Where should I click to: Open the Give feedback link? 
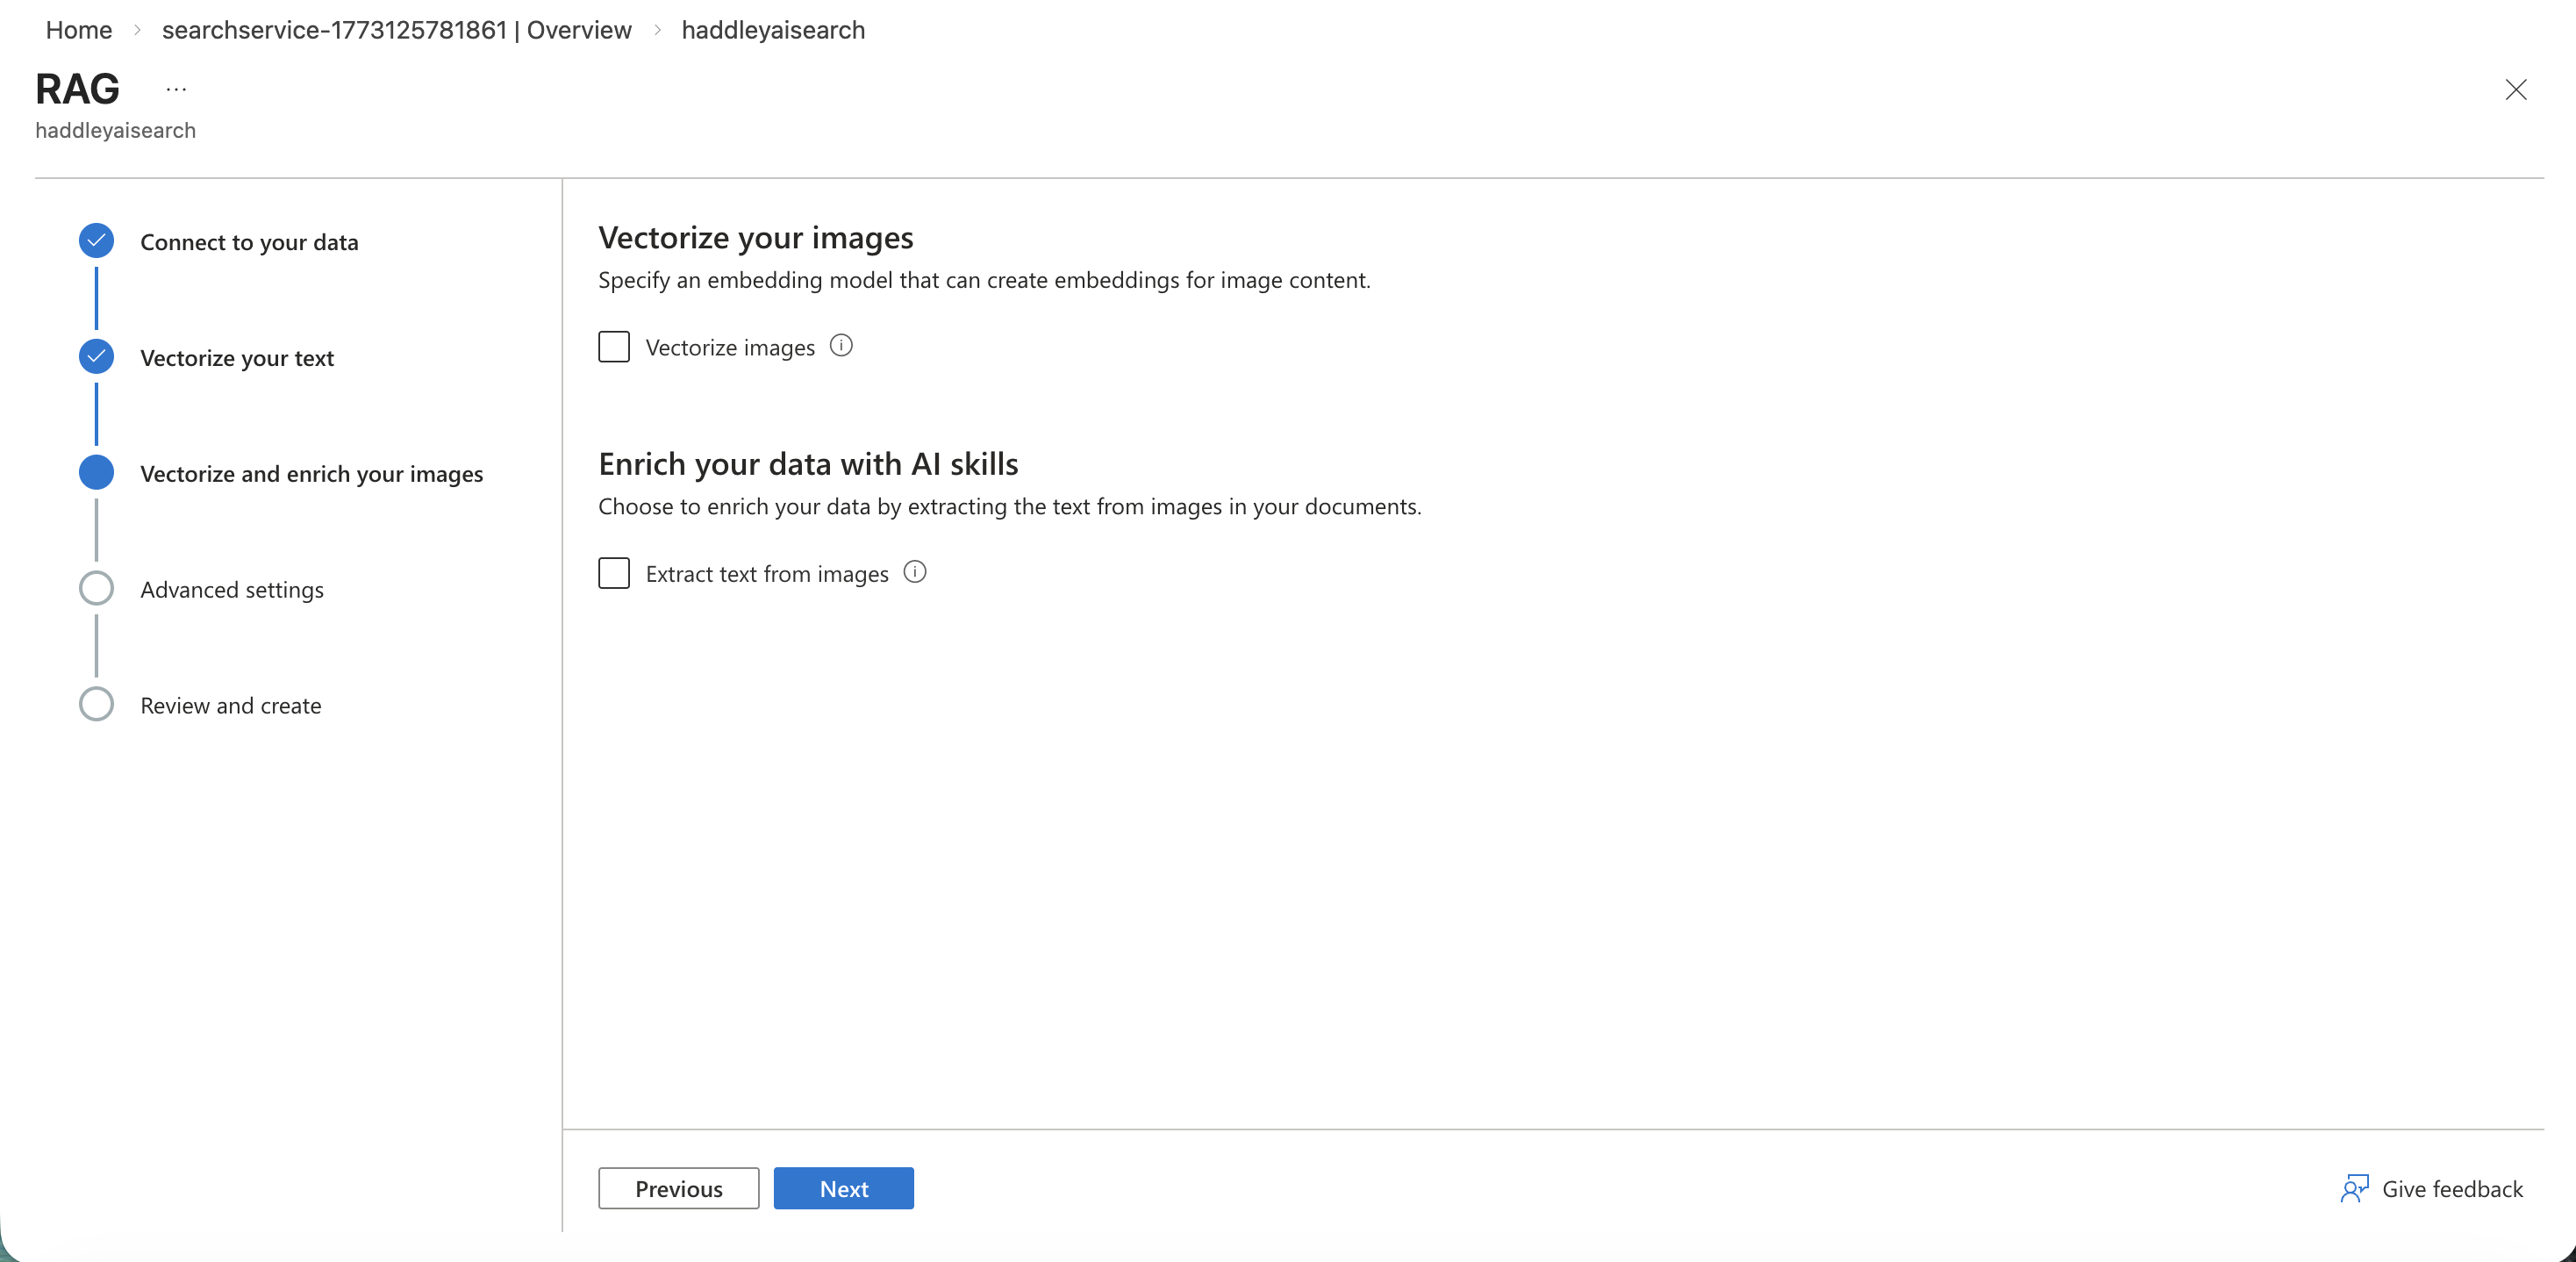pyautogui.click(x=2450, y=1190)
